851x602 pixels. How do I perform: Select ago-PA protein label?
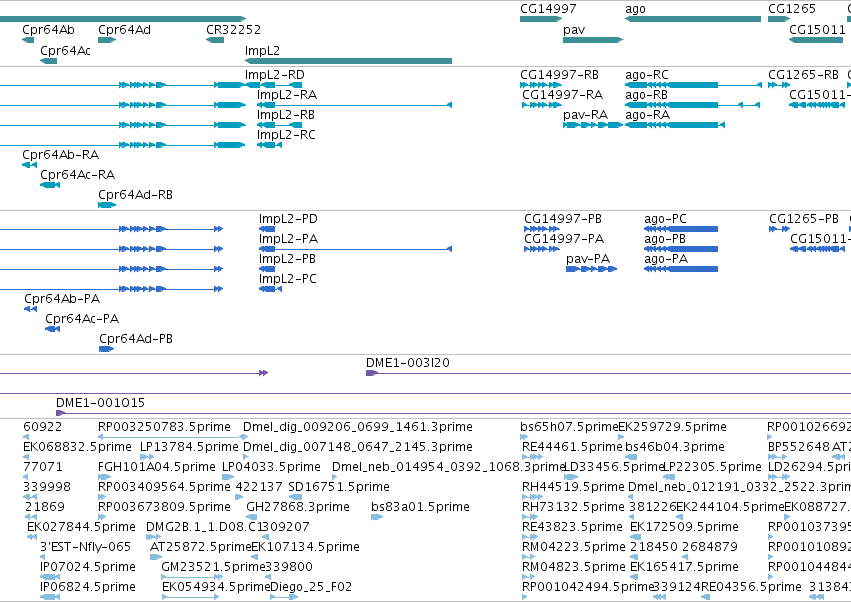666,259
